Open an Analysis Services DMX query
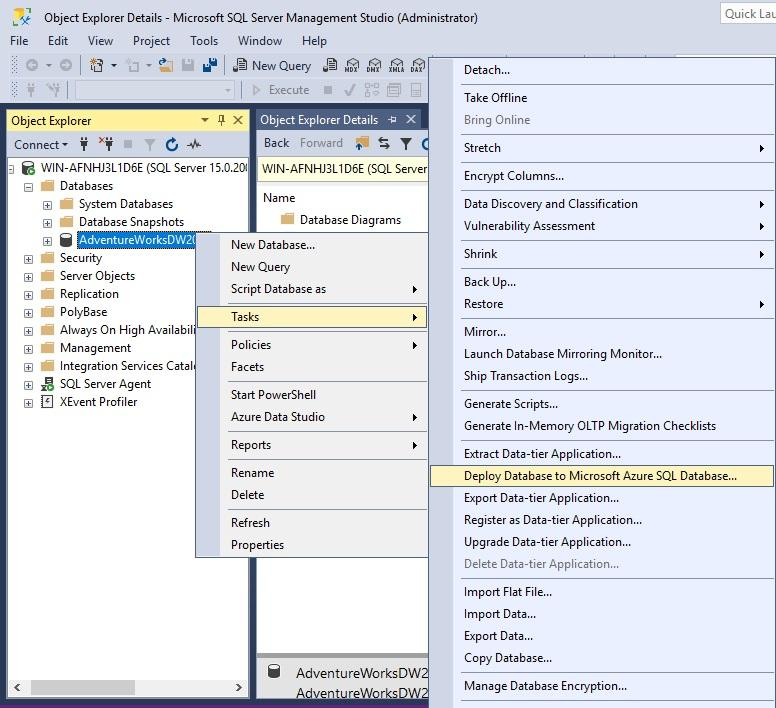The height and width of the screenshot is (708, 776). click(x=374, y=65)
